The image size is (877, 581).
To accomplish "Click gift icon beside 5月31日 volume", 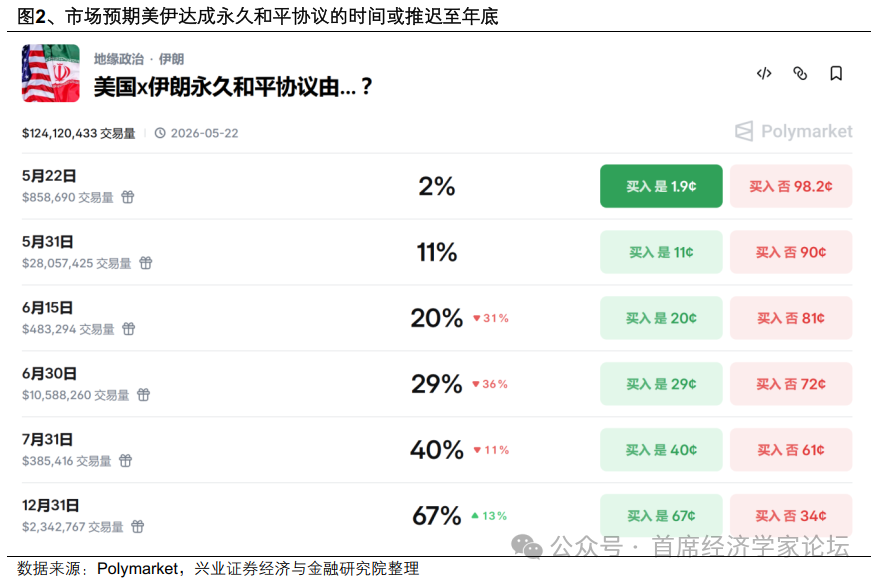I will click(145, 263).
